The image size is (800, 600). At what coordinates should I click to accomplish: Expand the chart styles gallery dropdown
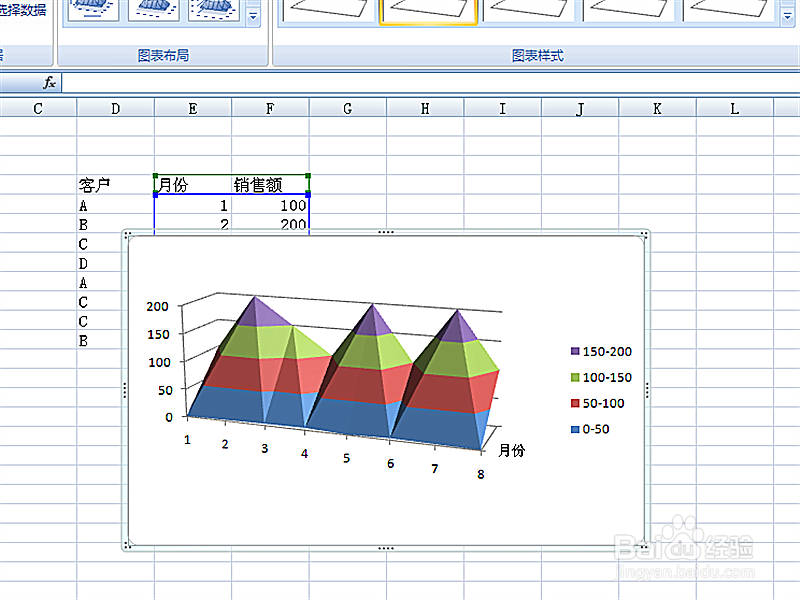[788, 16]
